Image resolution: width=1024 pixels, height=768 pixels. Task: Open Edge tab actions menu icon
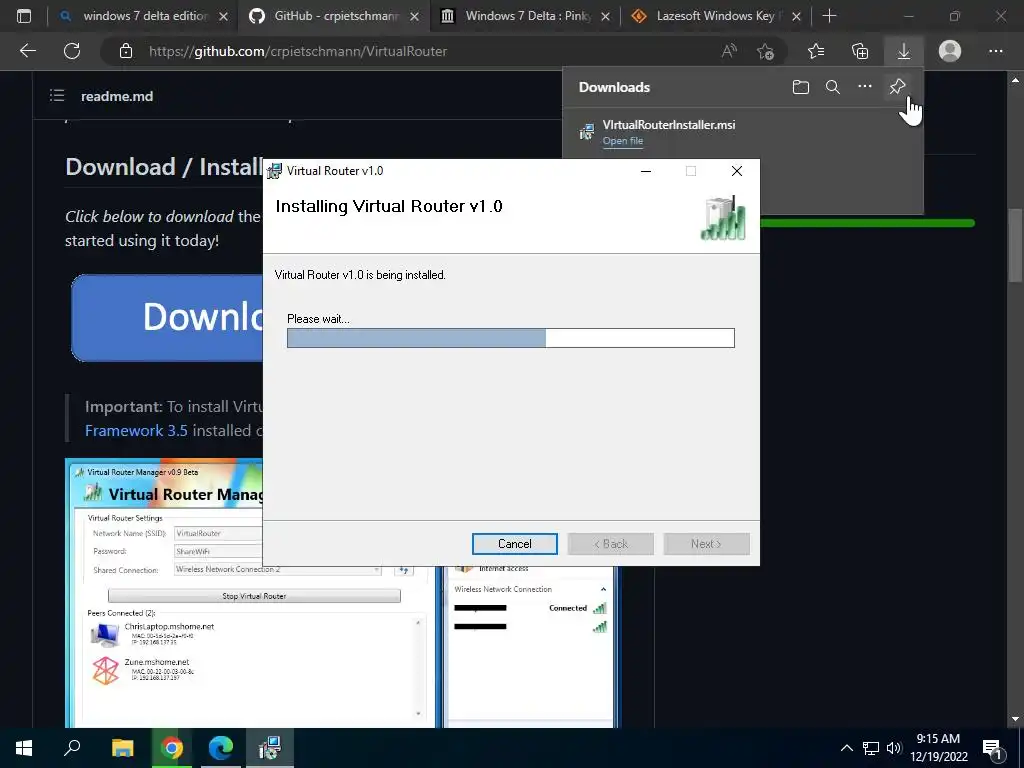[x=24, y=16]
